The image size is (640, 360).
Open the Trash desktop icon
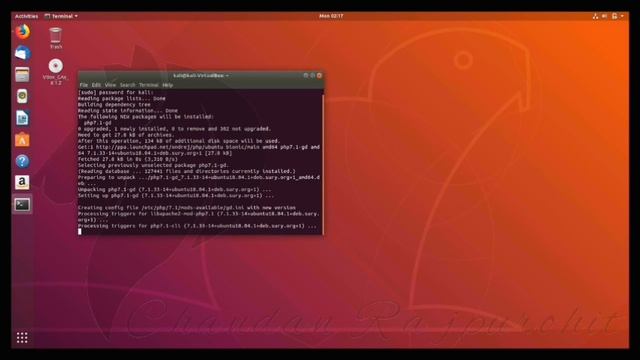pyautogui.click(x=56, y=38)
